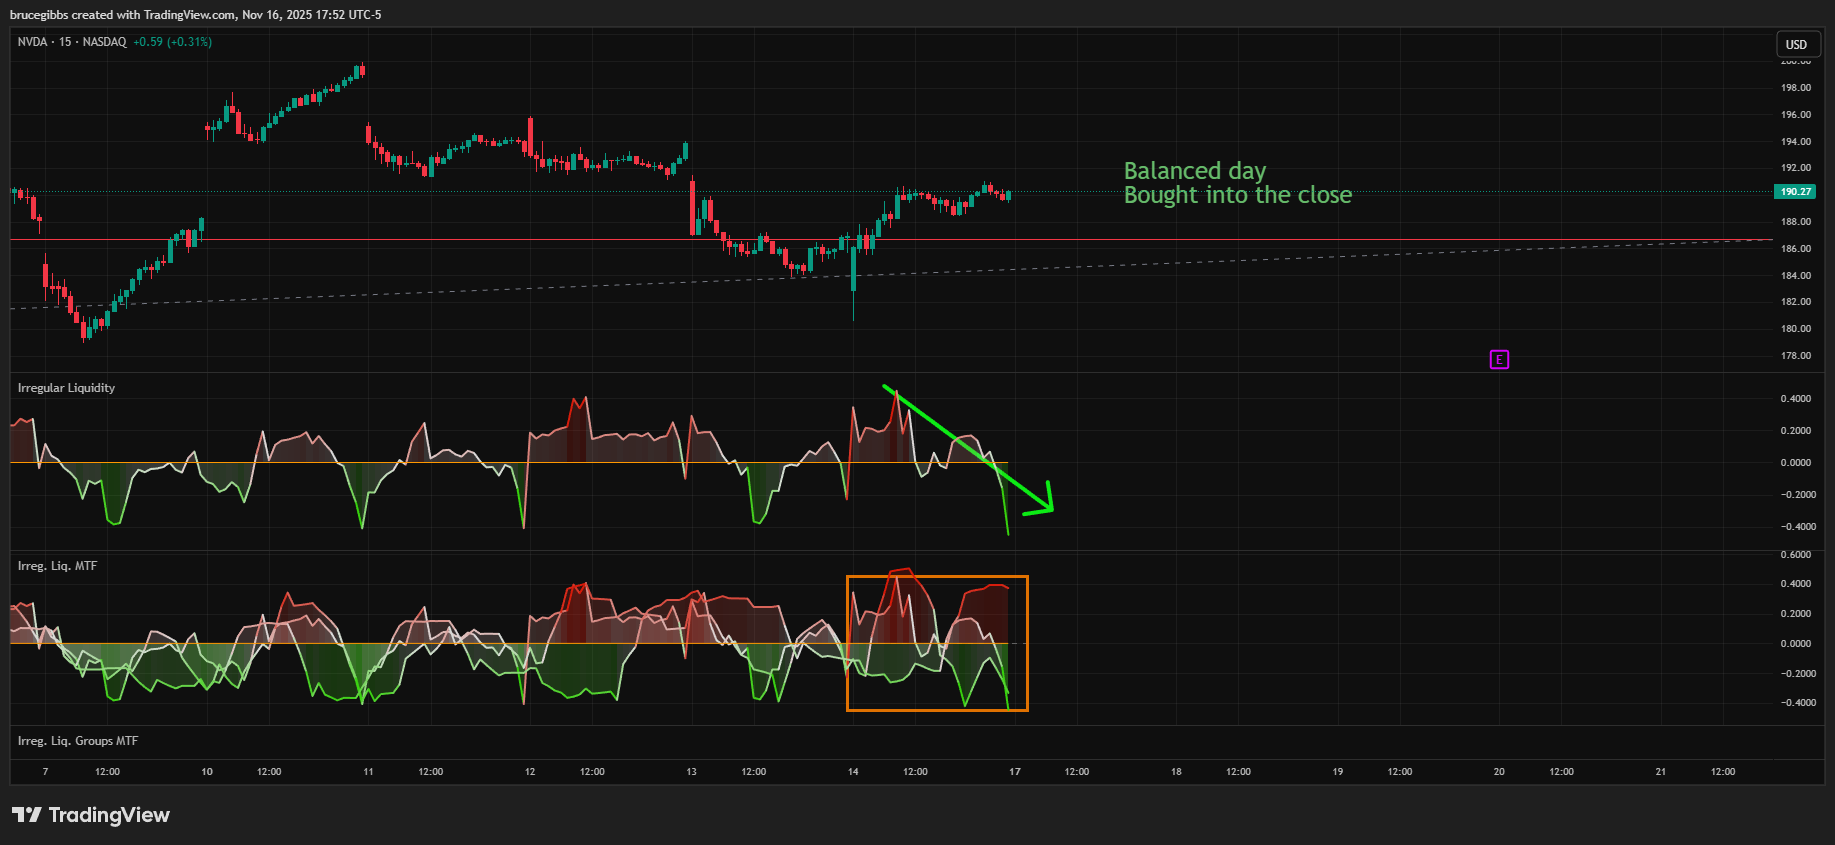Click the NVDA 15 NASDAQ symbol title
This screenshot has width=1835, height=845.
pos(72,42)
